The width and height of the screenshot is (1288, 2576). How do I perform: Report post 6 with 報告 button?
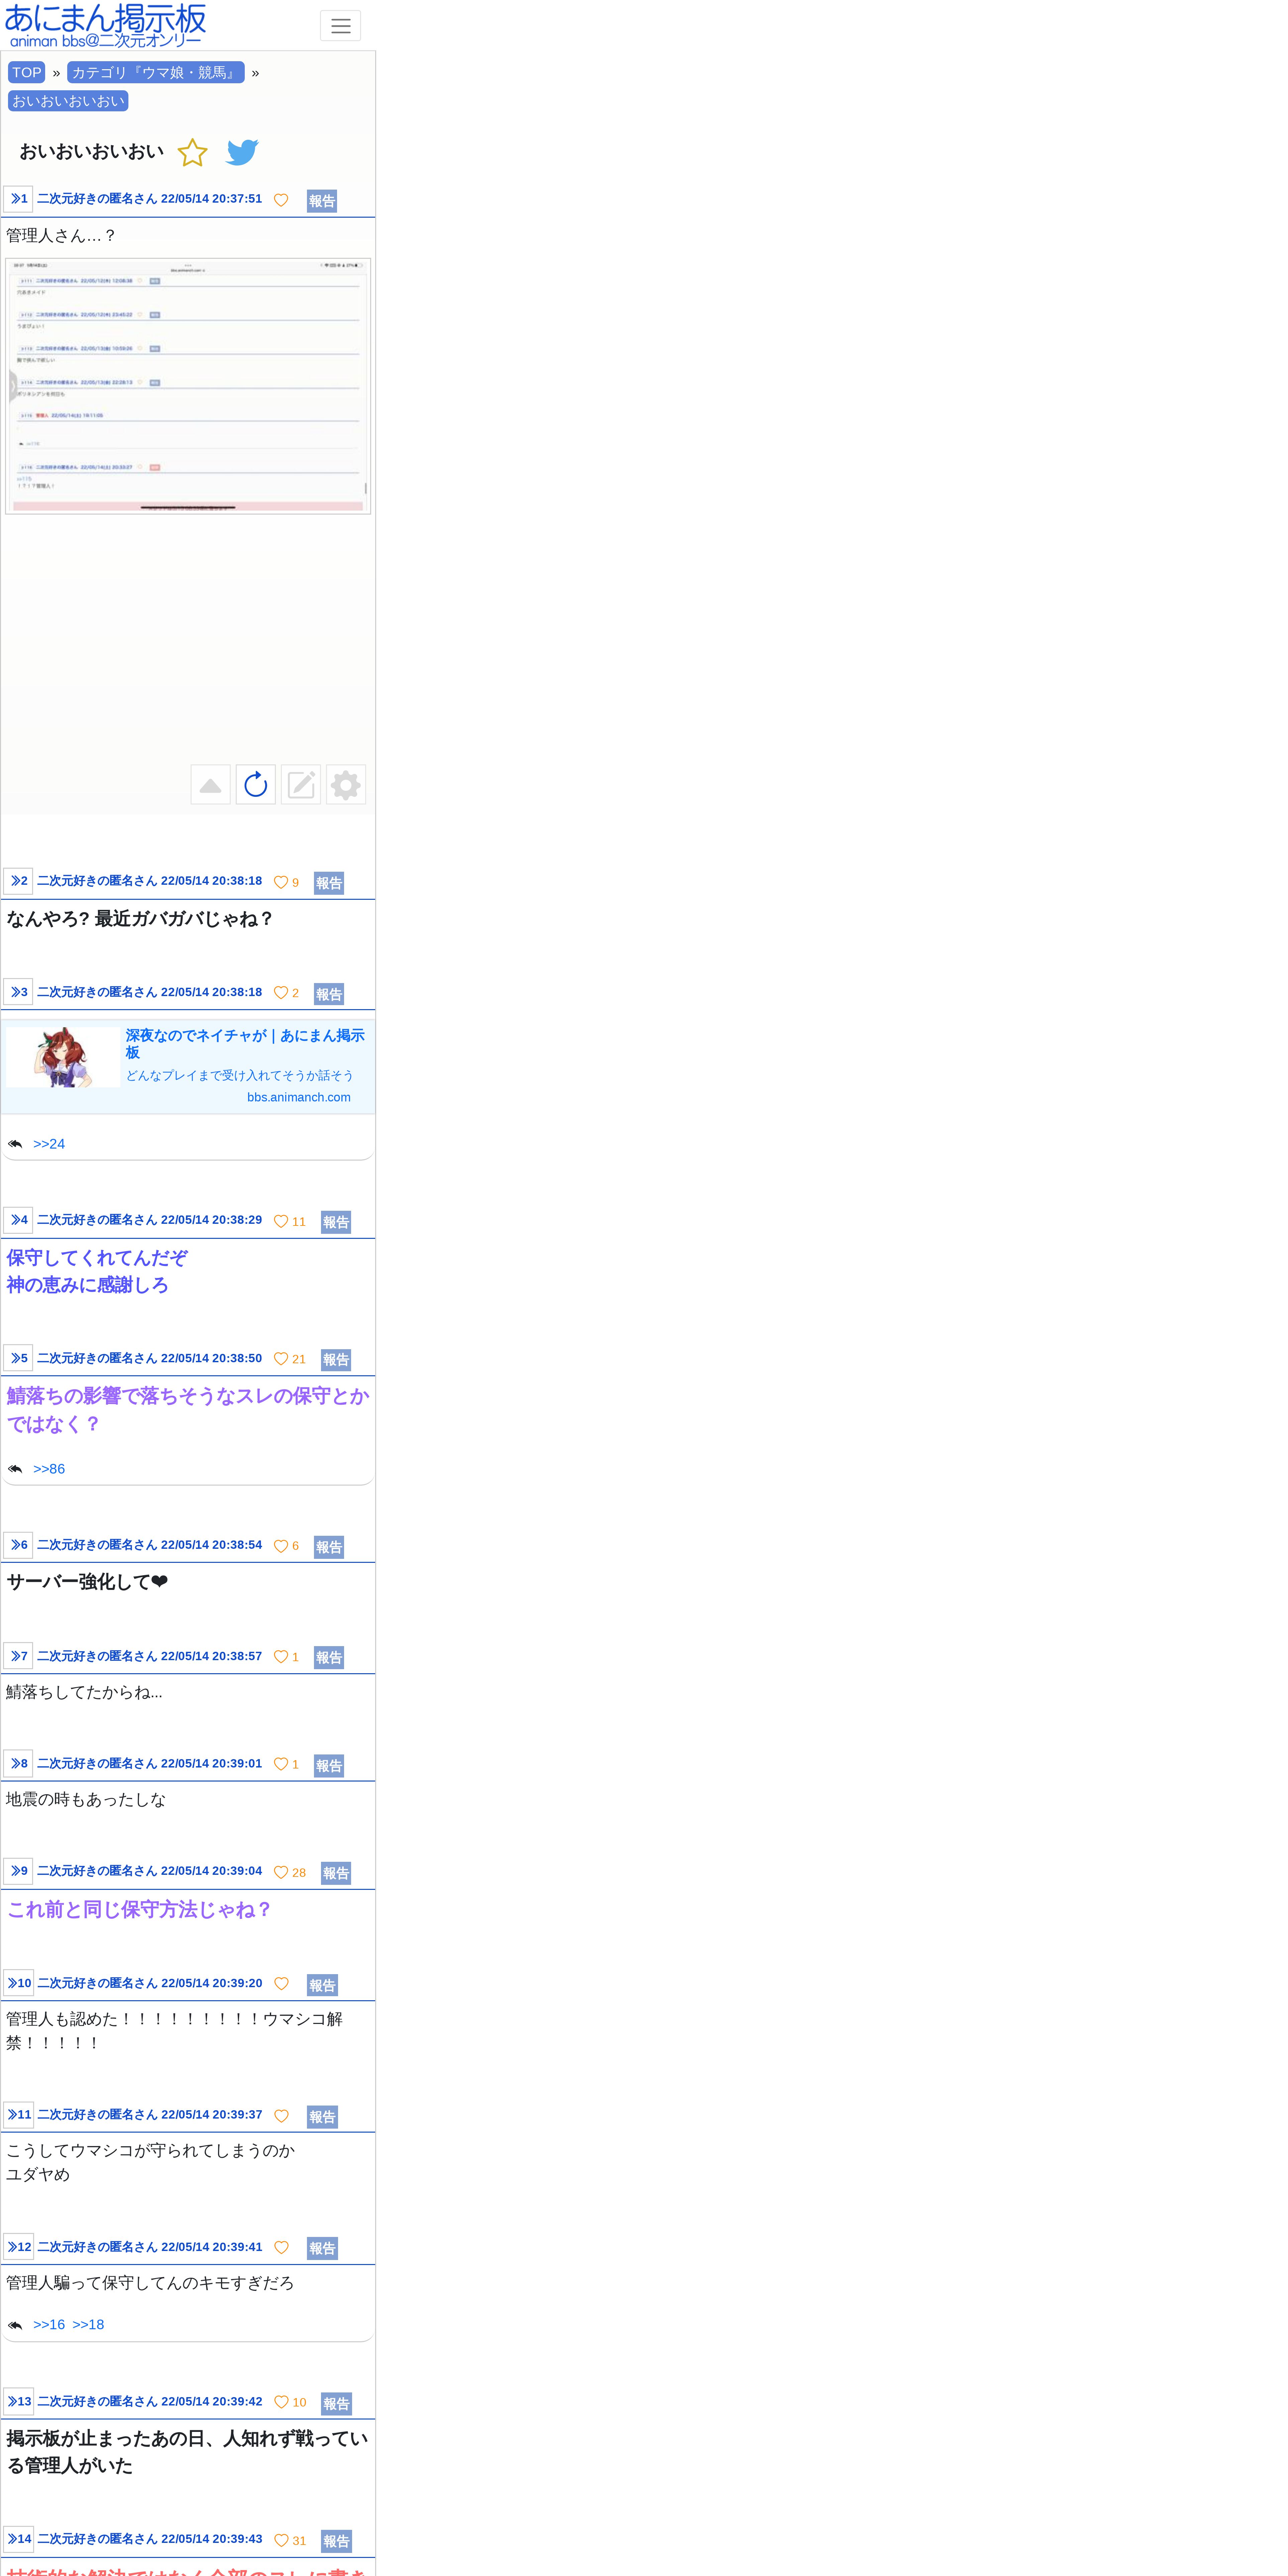point(329,1547)
